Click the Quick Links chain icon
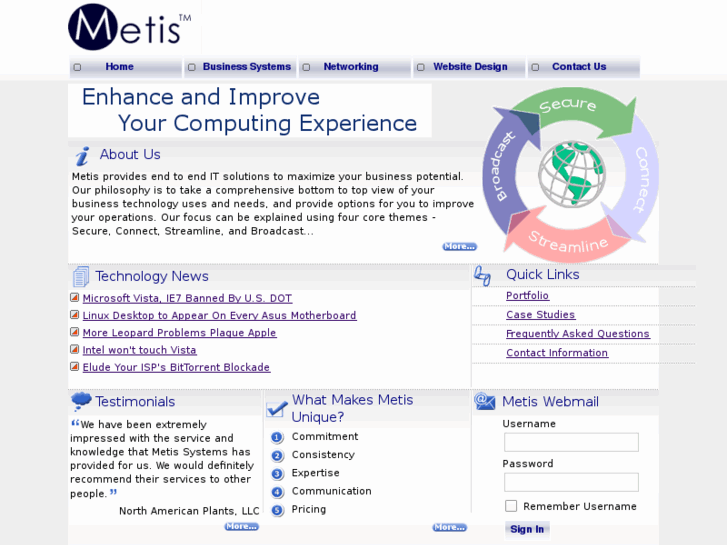Screen dimensions: 727x545 click(482, 276)
